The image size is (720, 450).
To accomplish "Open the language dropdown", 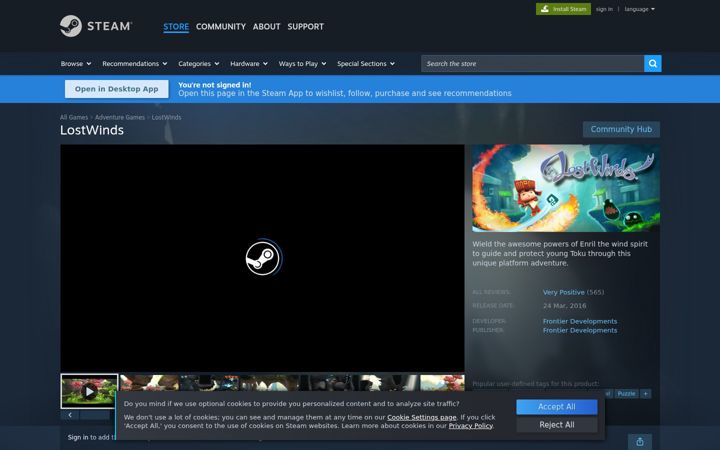I will tap(639, 9).
